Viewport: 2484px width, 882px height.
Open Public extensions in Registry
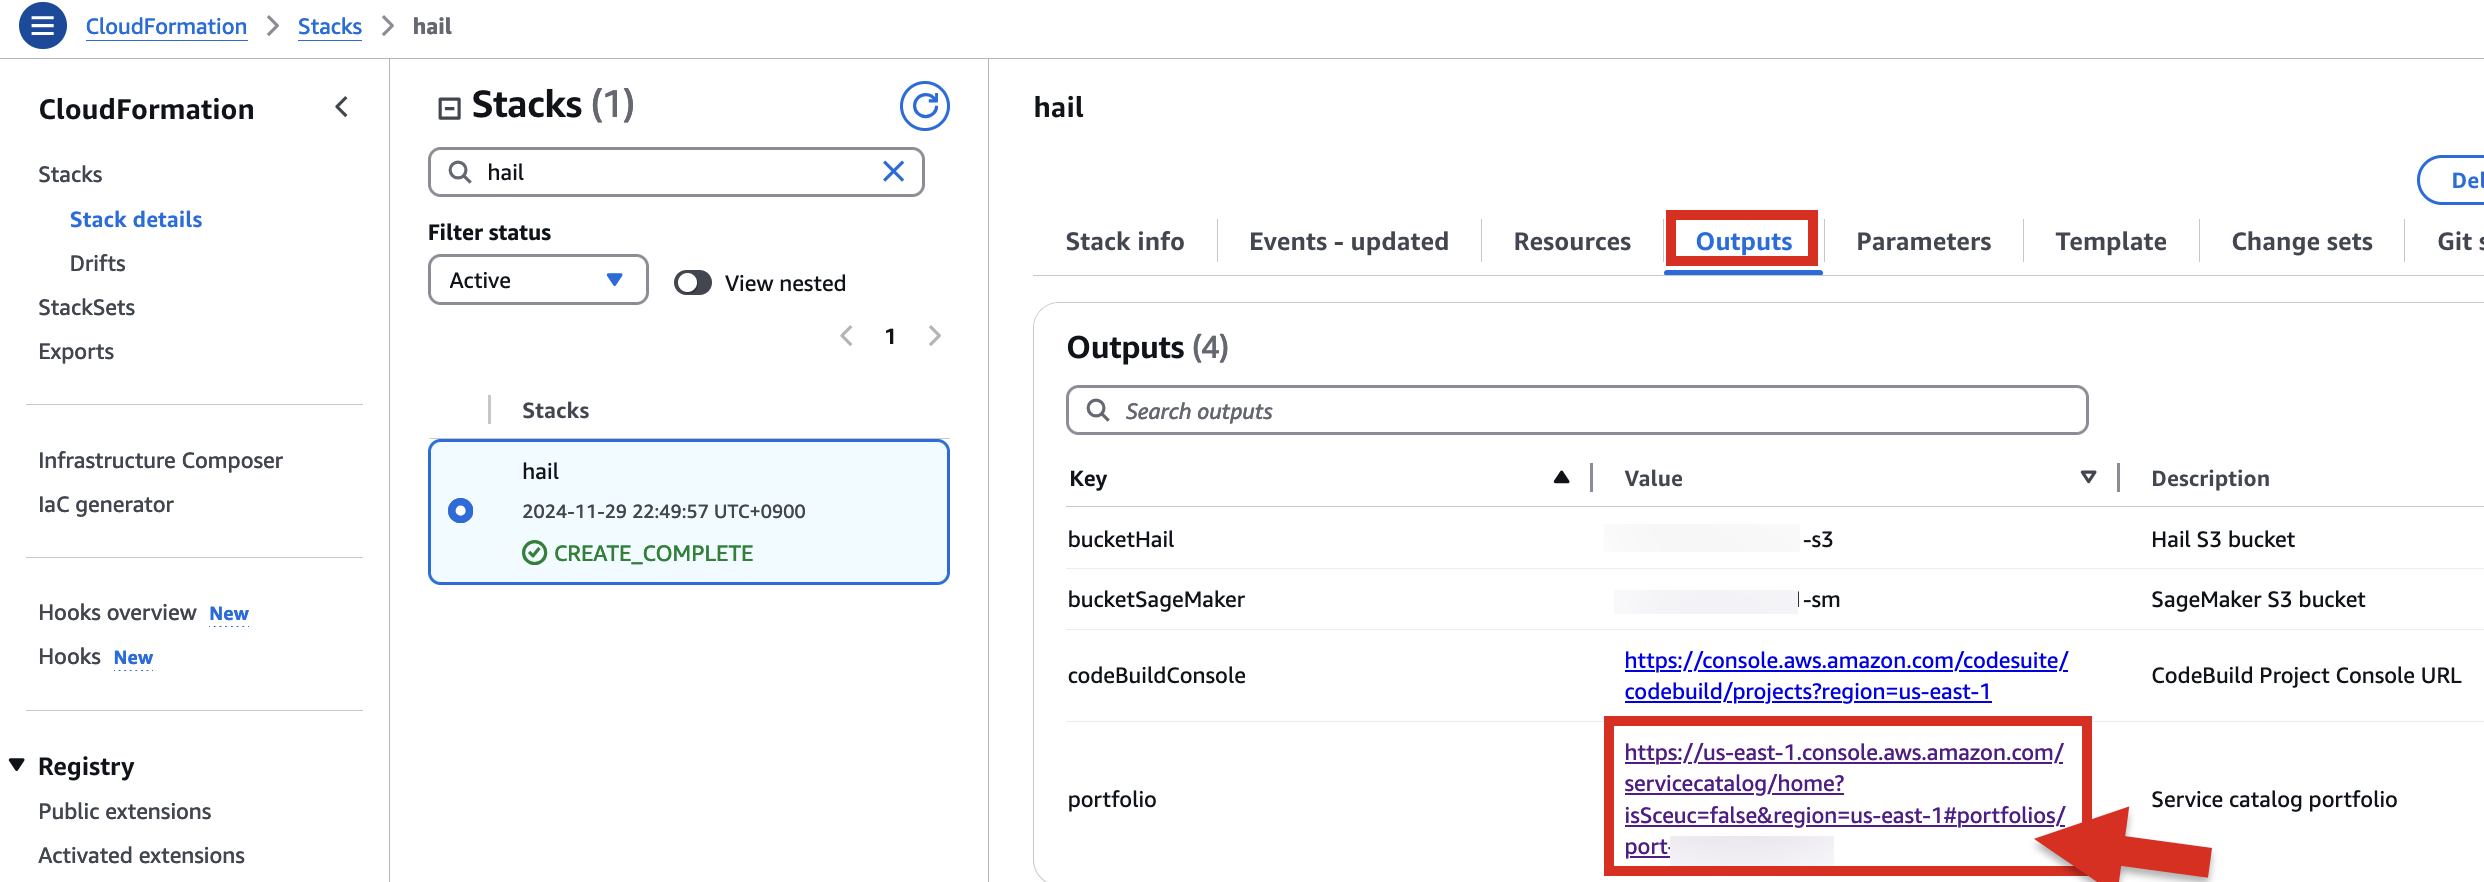click(x=125, y=811)
